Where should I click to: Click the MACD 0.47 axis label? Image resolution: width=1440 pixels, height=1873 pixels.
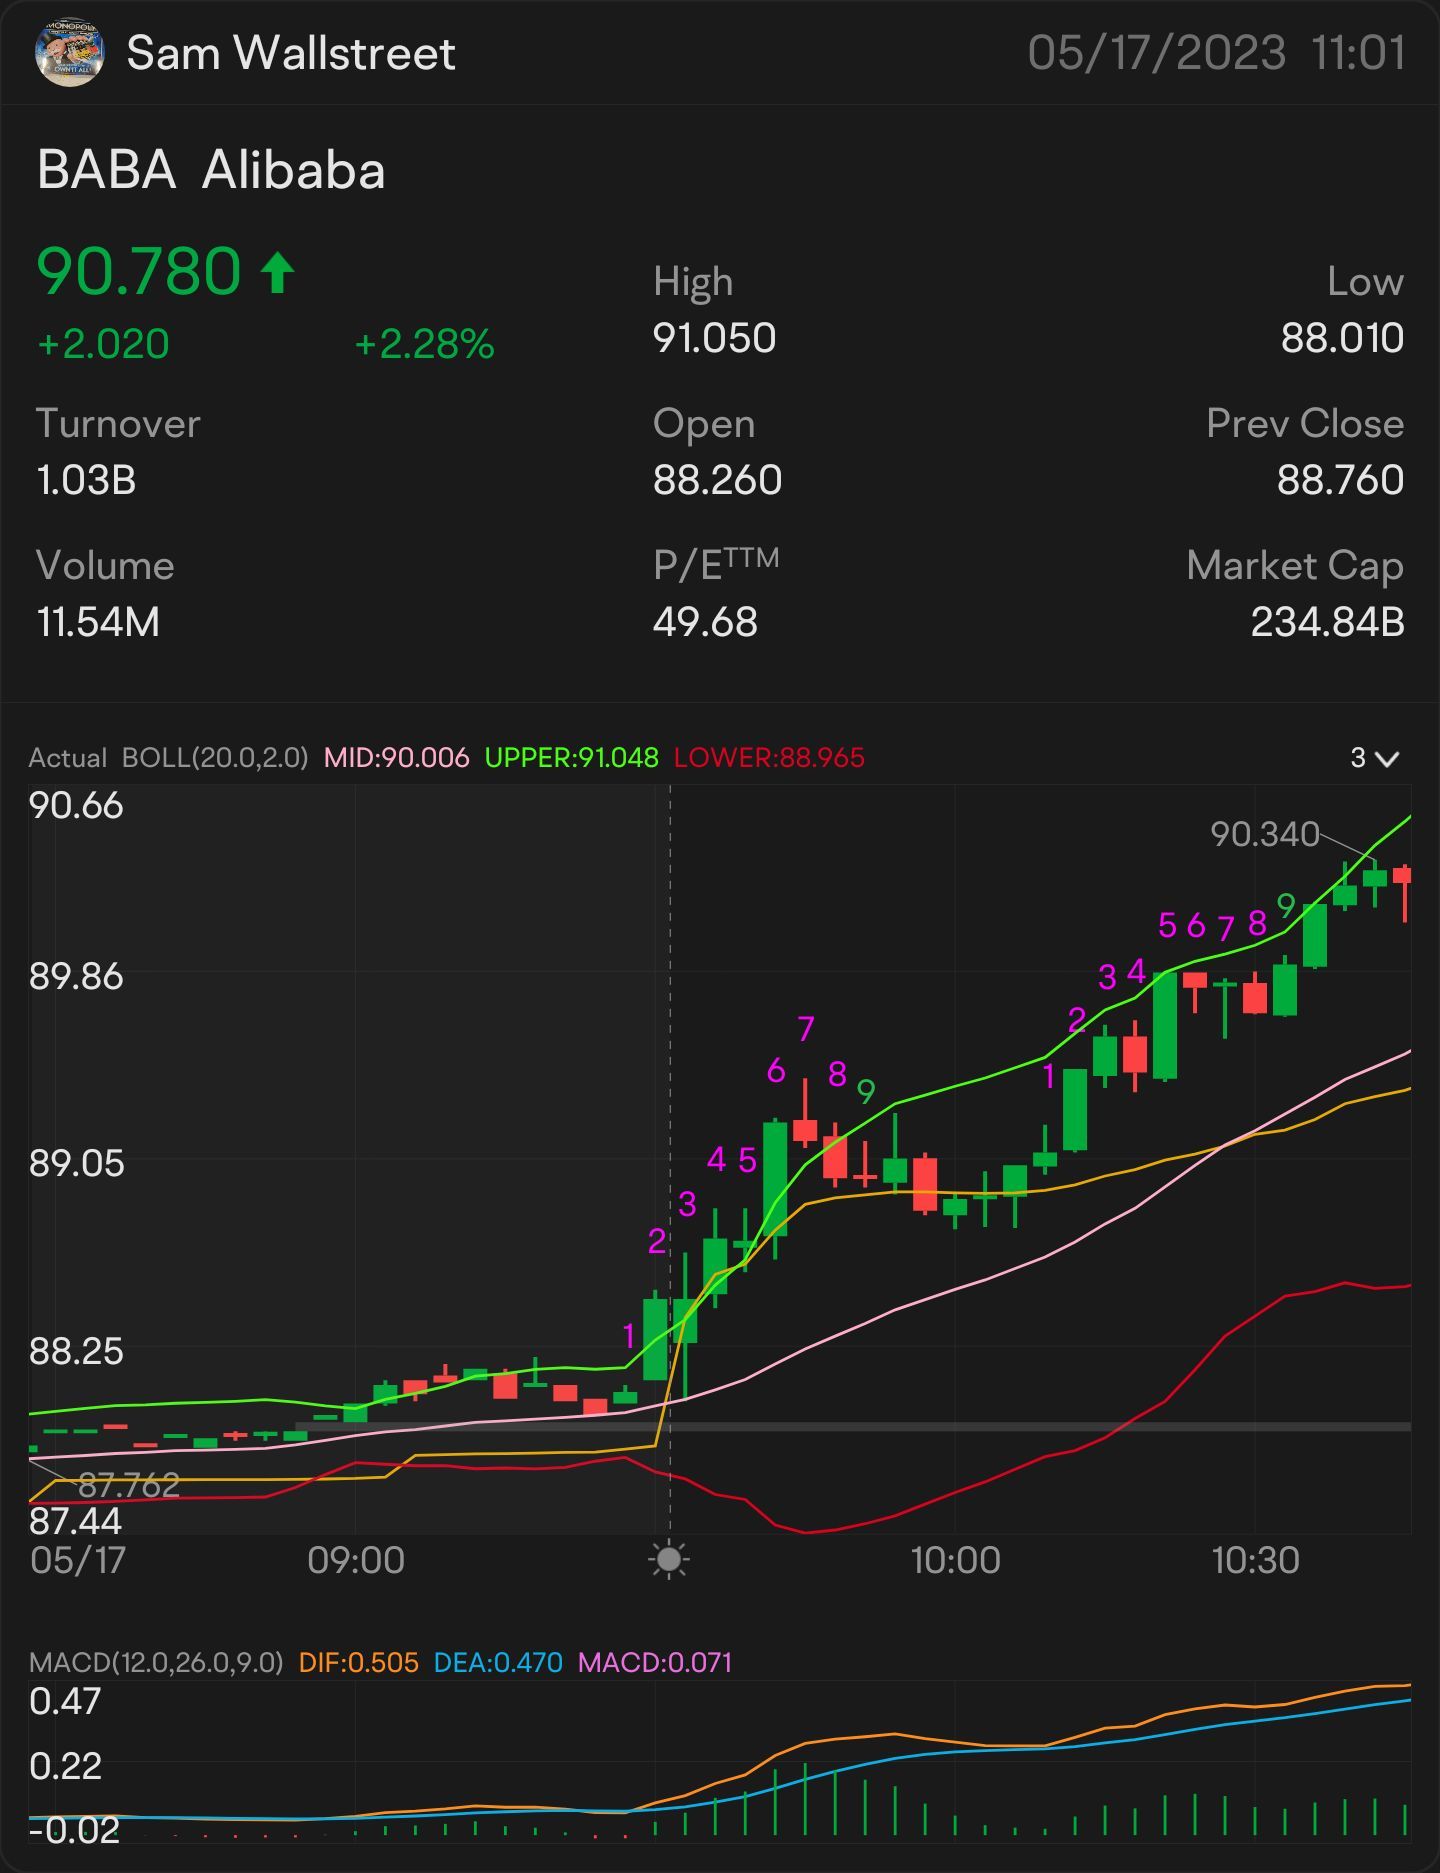point(65,1701)
